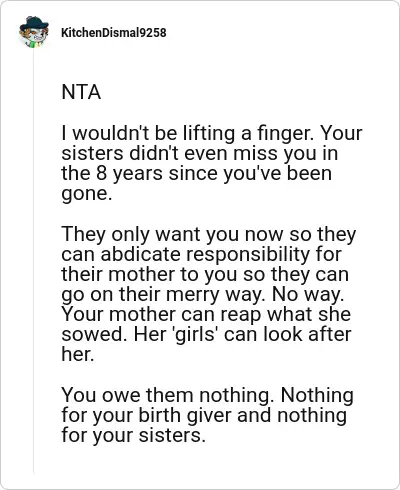Screen dimensions: 400x490
Task: Click the paragraph starting "You owe them nothing"
Action: [x=207, y=415]
